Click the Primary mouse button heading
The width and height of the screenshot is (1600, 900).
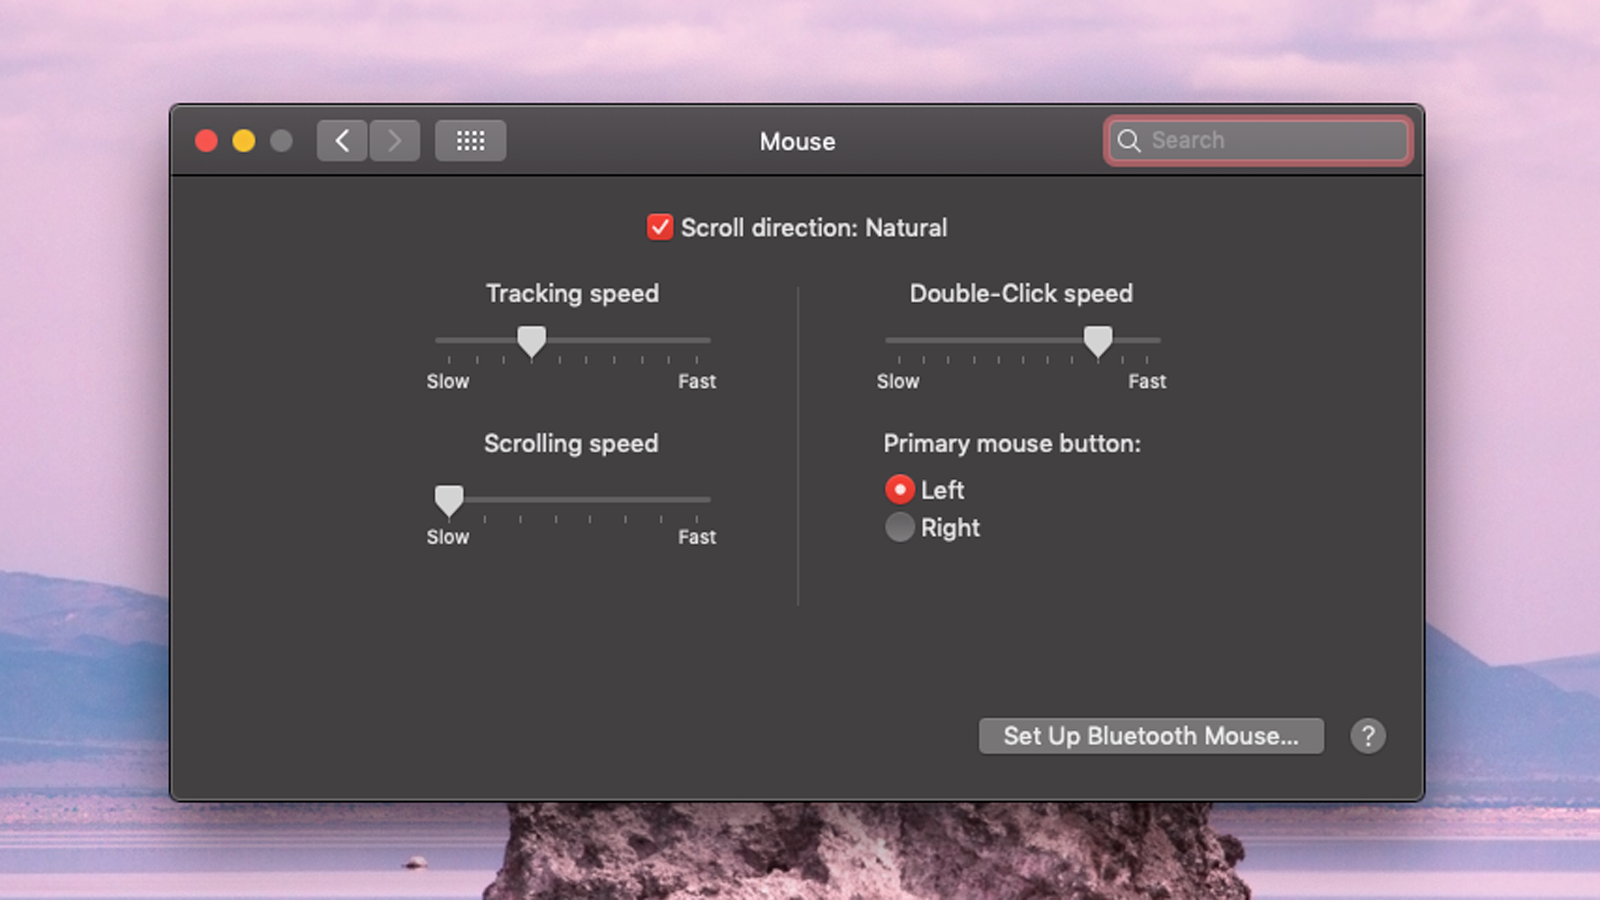coord(1014,443)
